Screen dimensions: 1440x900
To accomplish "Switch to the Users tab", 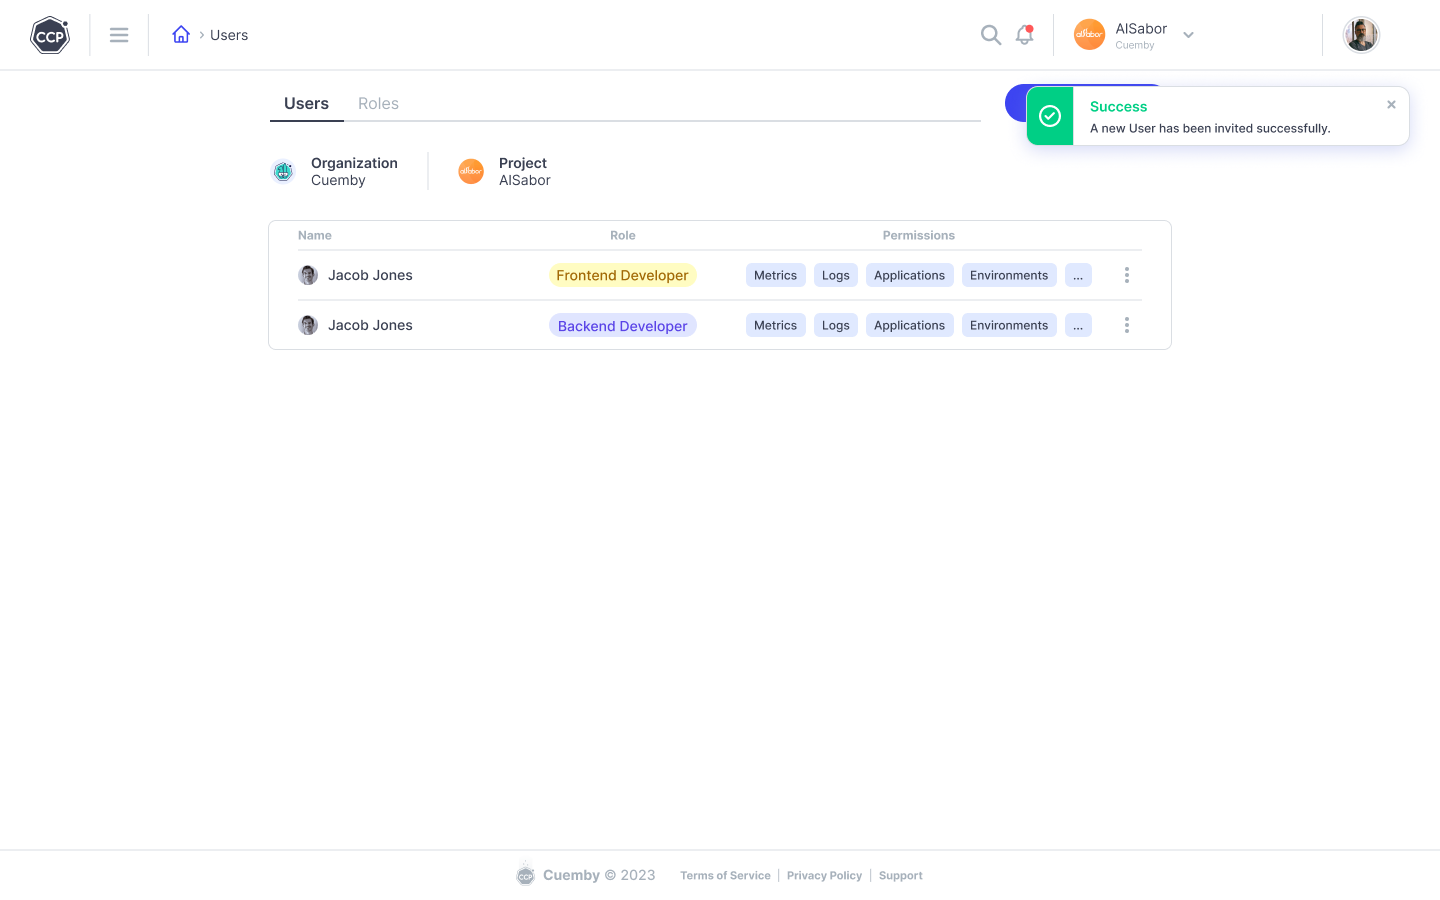I will [306, 104].
